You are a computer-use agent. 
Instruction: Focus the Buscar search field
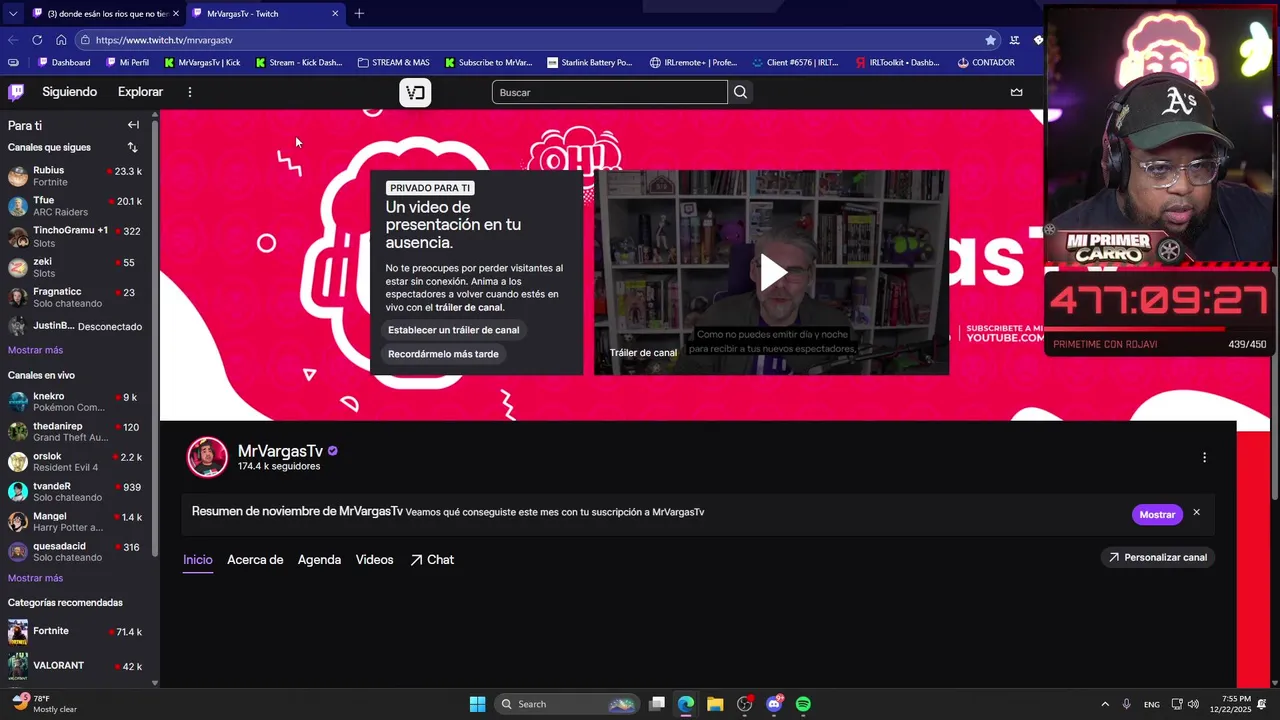pos(610,92)
